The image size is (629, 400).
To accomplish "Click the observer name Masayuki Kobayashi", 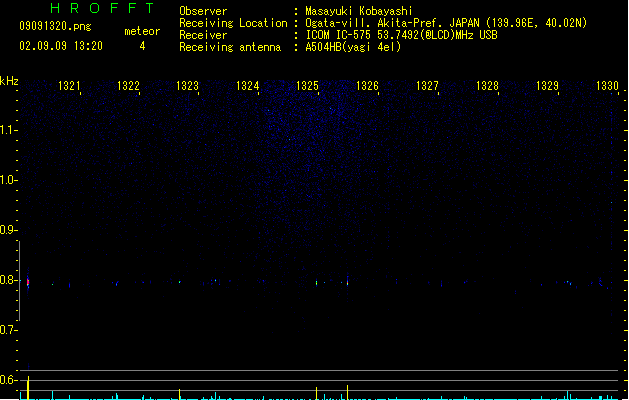I will [359, 11].
